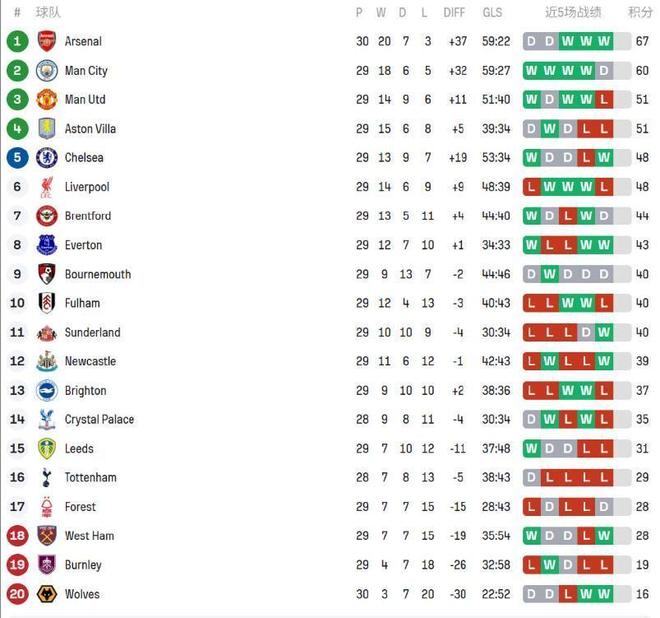
Task: Click the Man City club badge
Action: (46, 70)
